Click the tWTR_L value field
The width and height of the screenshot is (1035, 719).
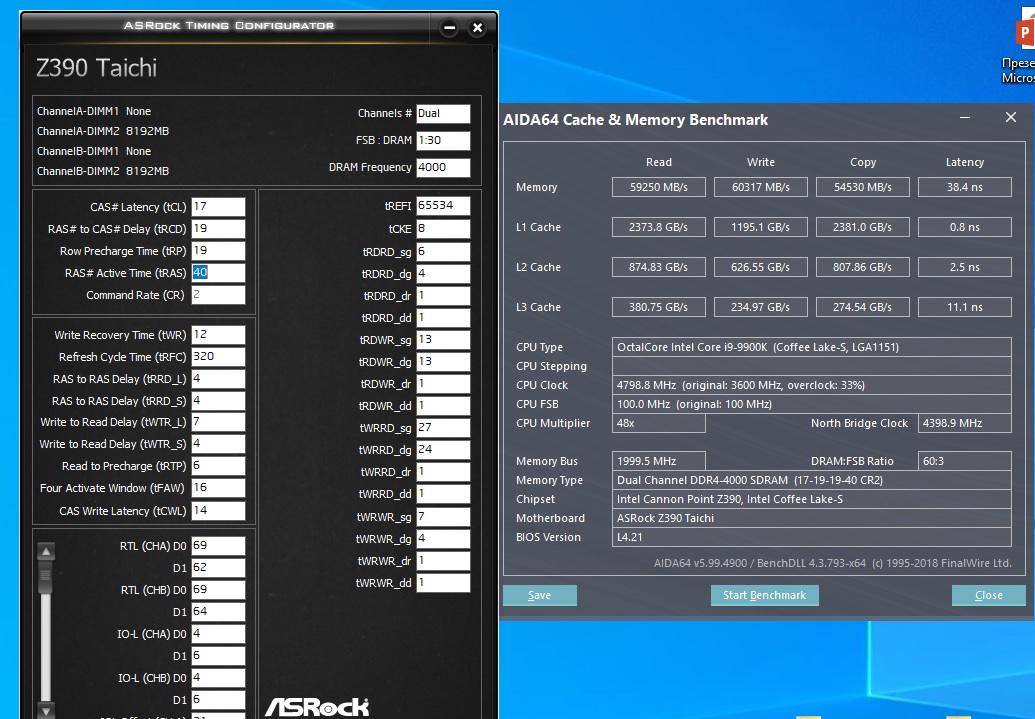218,422
